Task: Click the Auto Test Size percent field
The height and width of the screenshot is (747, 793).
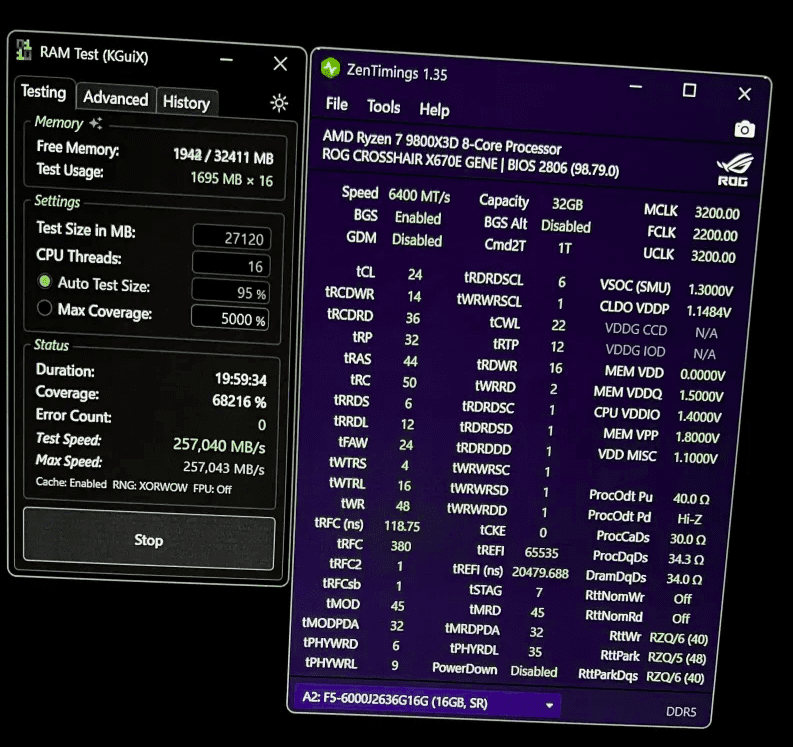Action: pos(230,292)
